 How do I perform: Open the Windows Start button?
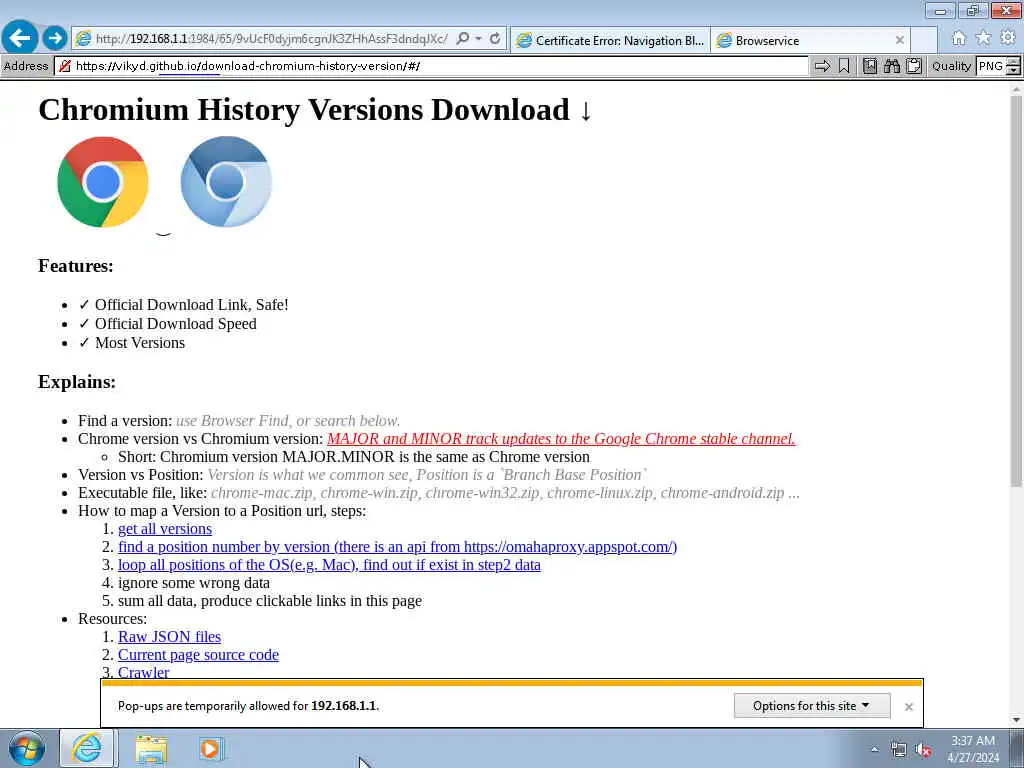(x=26, y=748)
